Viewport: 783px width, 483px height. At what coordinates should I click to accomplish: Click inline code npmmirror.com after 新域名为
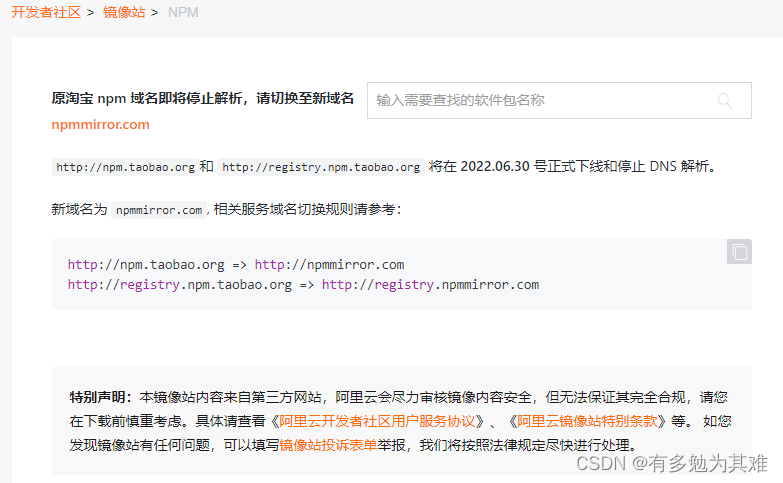[159, 210]
